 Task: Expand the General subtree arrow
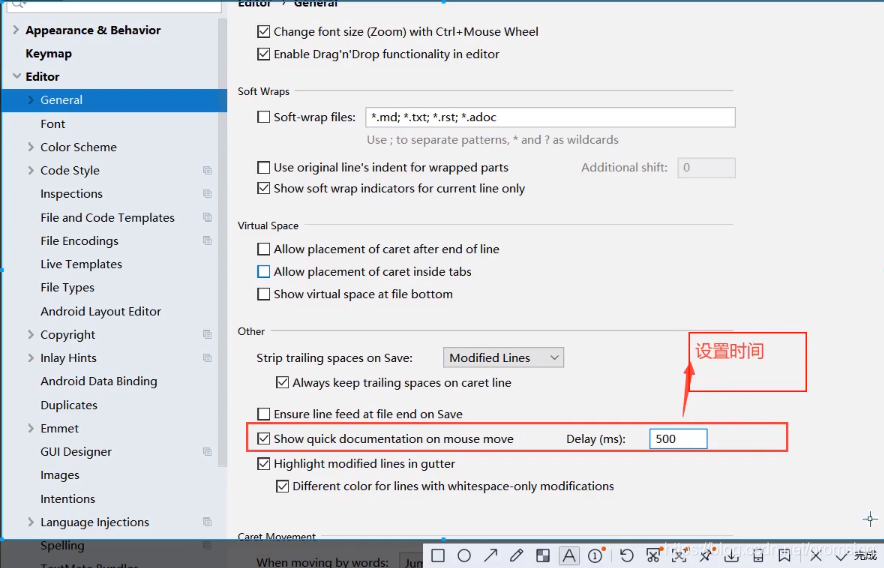(30, 100)
